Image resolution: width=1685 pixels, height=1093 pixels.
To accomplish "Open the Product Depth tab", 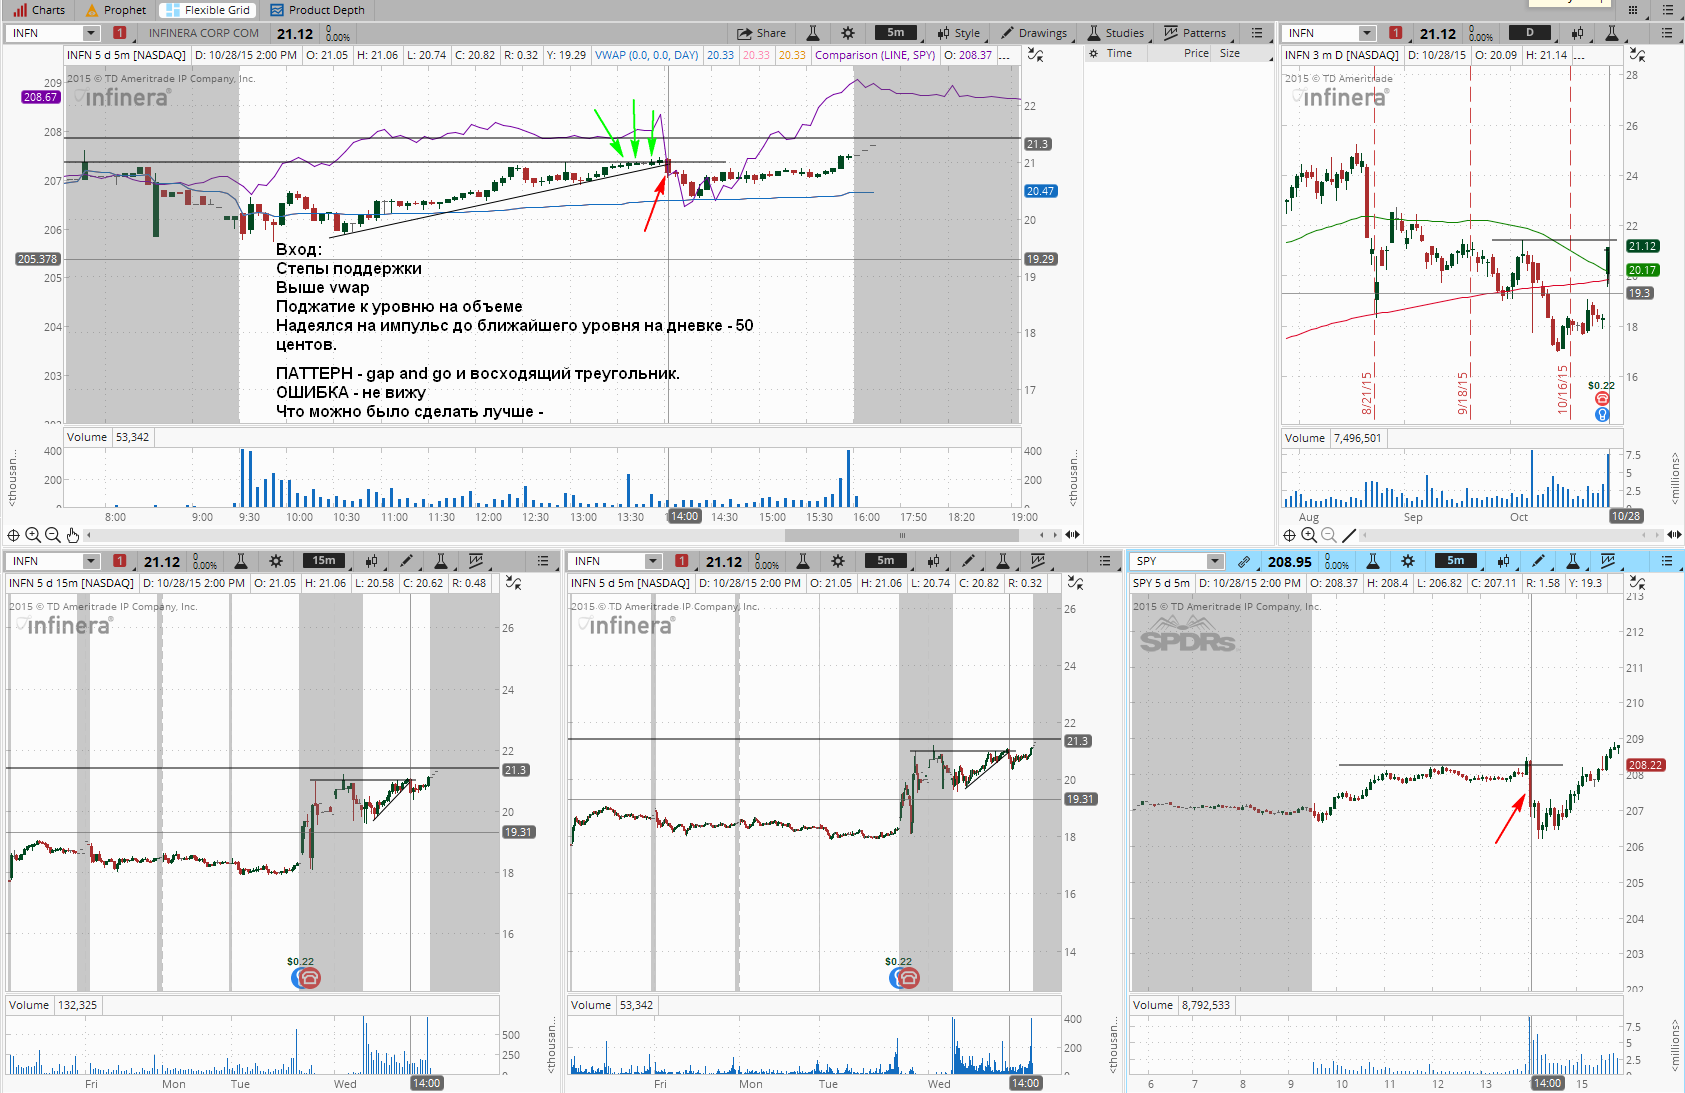I will (x=317, y=10).
